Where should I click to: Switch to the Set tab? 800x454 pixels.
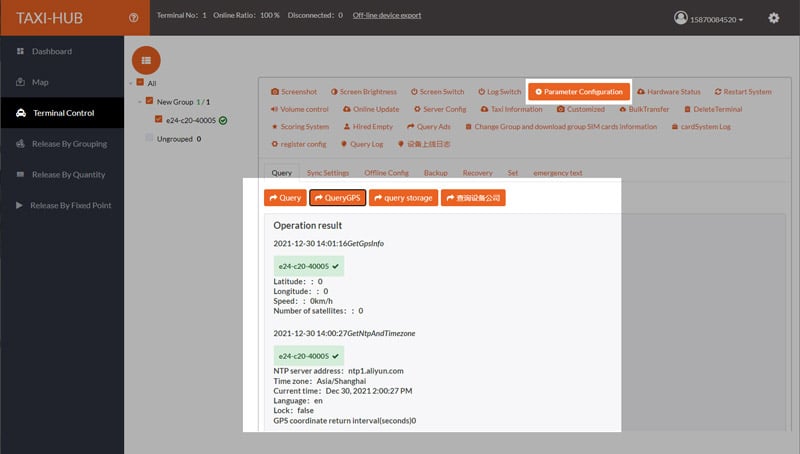click(513, 173)
